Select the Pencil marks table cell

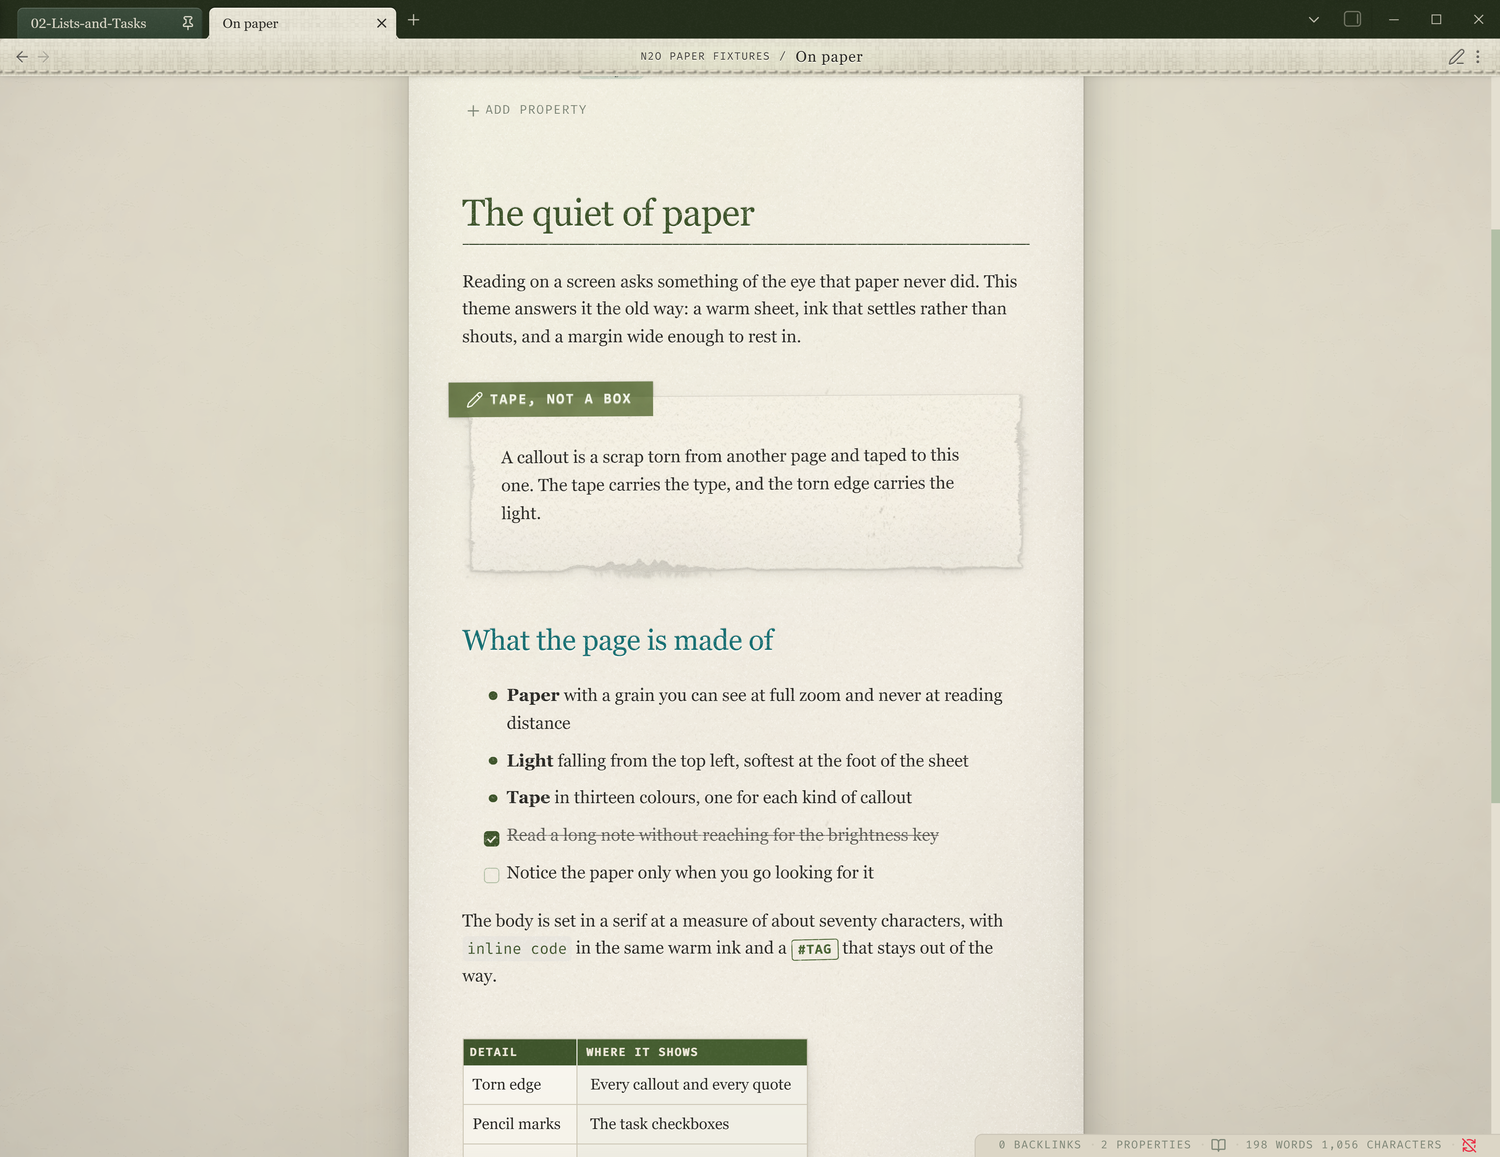[x=520, y=1124]
